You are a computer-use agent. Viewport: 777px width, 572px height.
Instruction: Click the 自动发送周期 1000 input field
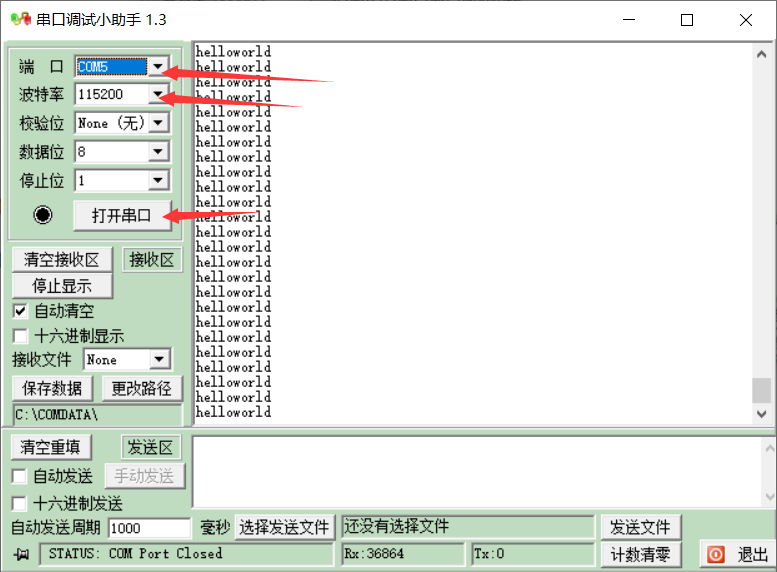click(149, 528)
